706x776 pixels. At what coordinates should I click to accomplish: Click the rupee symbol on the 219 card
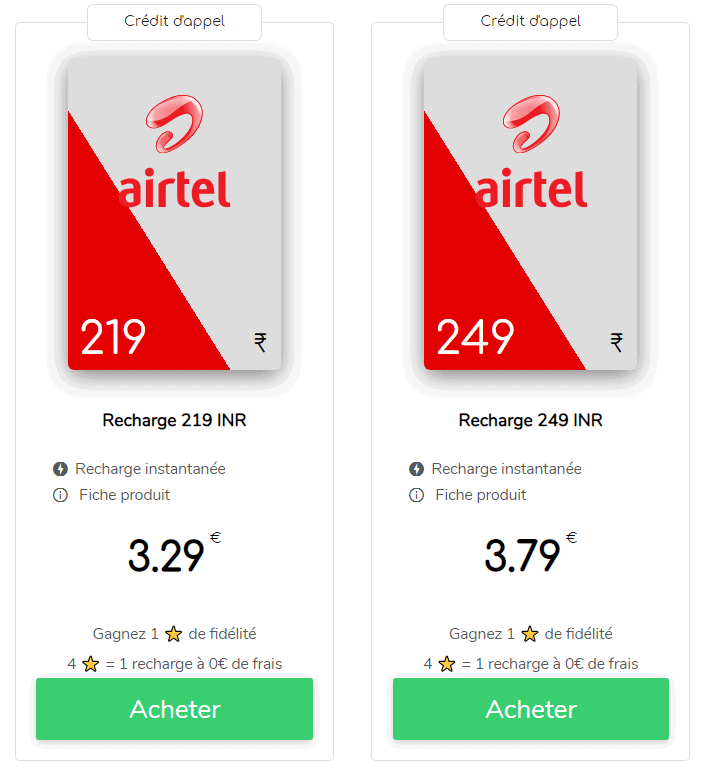260,342
